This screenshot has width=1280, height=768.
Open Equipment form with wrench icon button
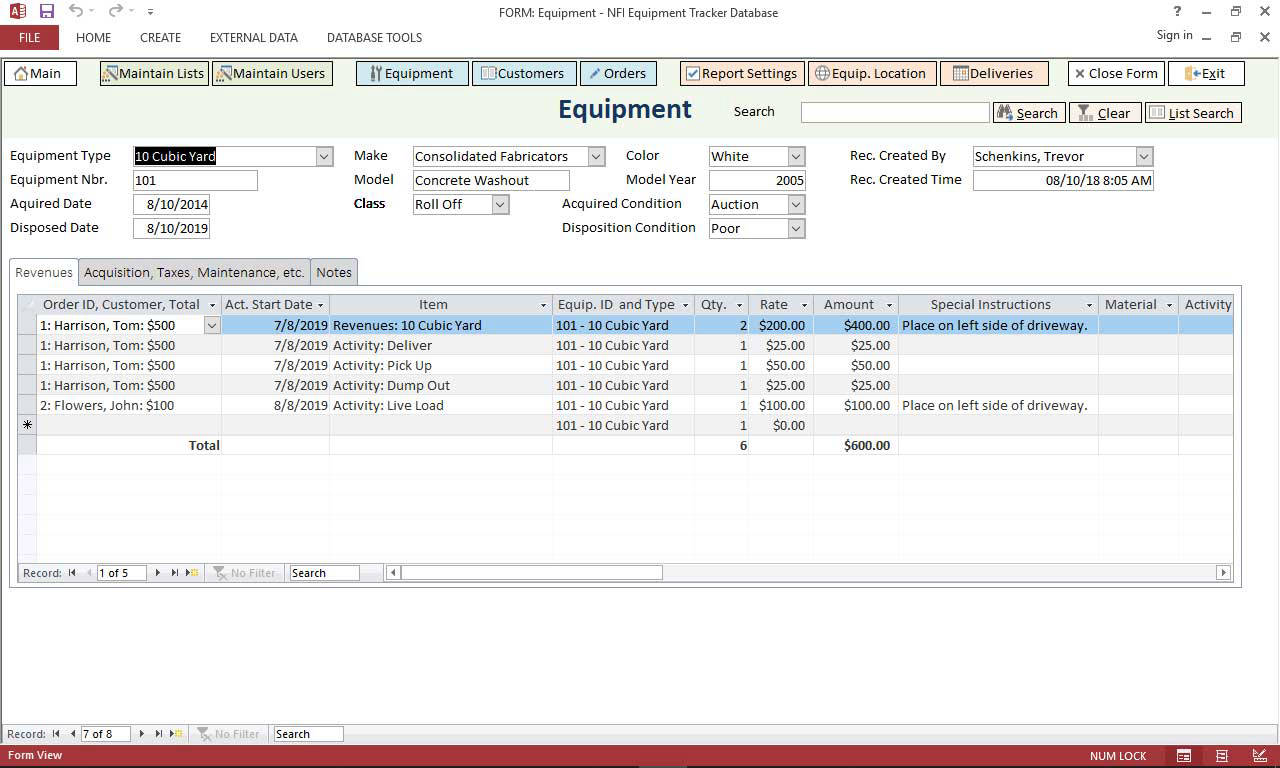411,73
